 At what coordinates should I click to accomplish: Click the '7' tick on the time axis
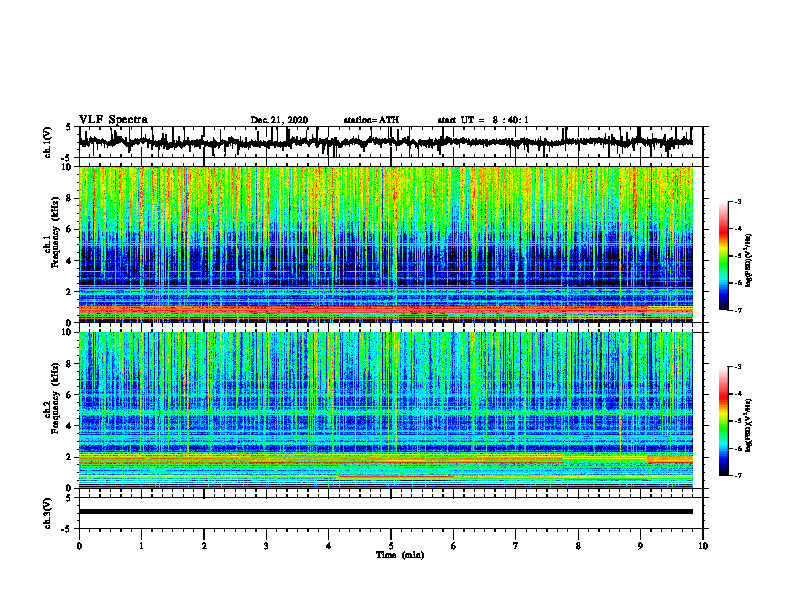(516, 546)
